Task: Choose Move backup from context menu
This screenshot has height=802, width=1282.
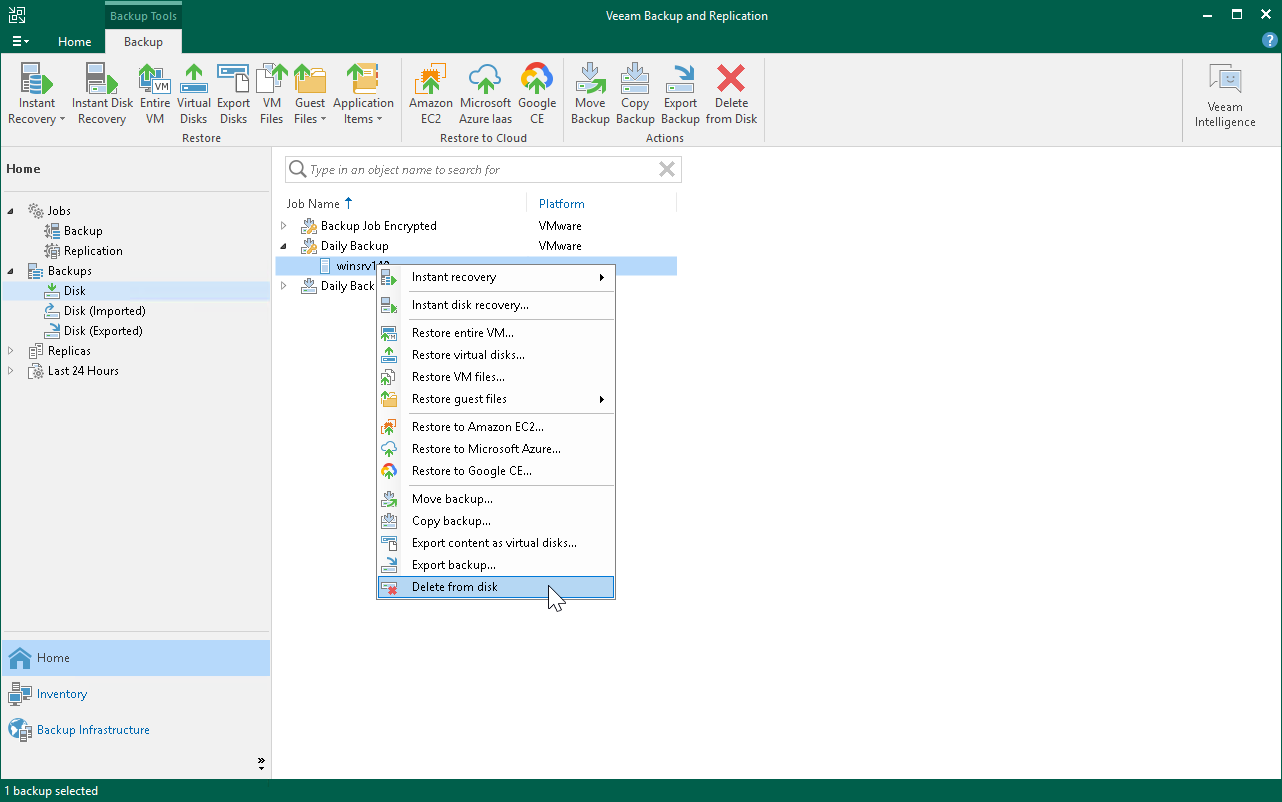Action: (496, 499)
